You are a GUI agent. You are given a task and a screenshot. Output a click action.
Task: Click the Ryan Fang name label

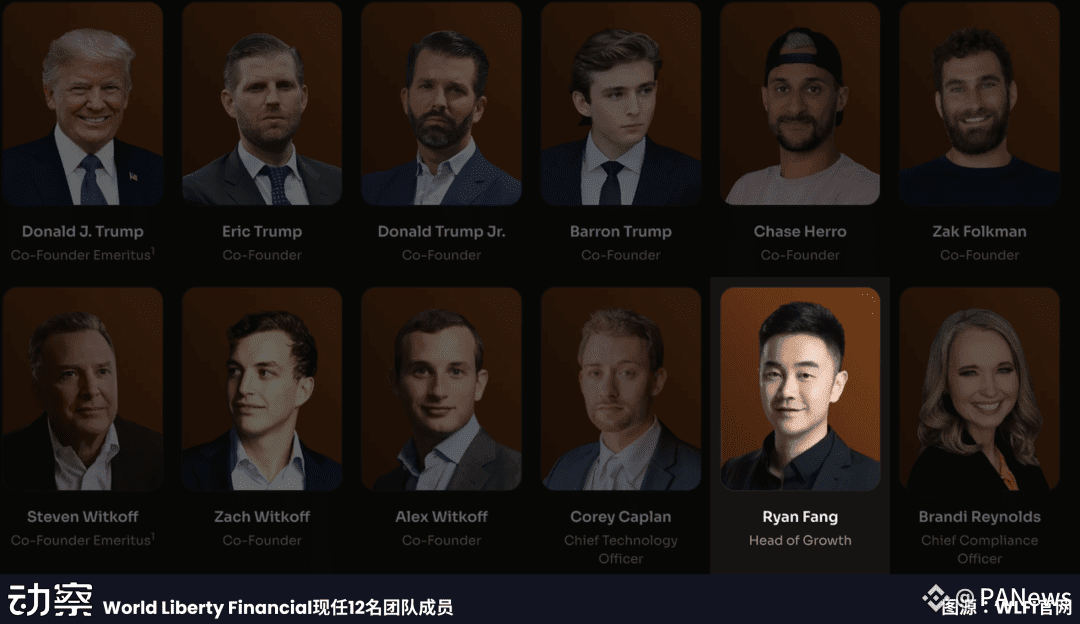click(x=800, y=517)
